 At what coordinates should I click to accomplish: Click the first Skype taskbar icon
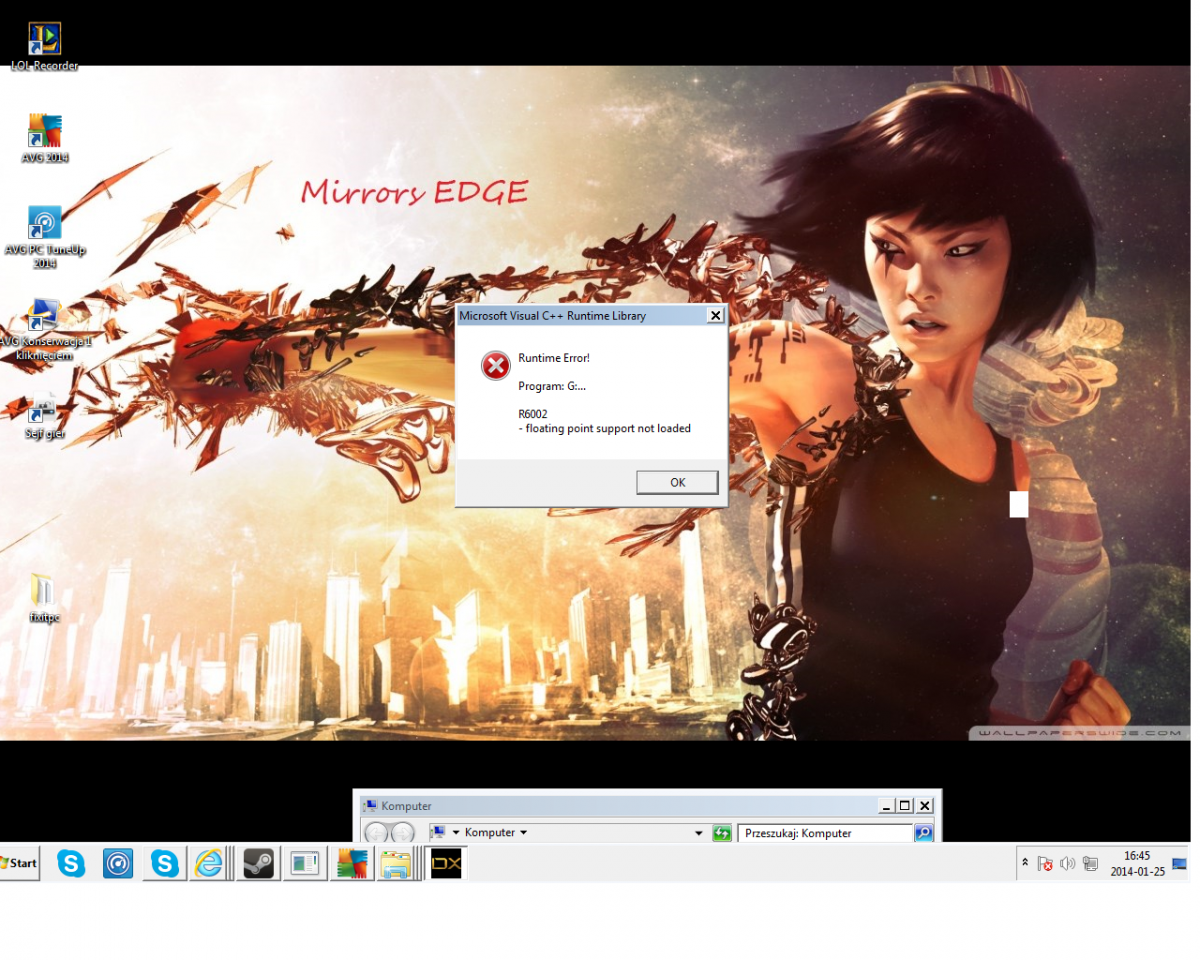pos(71,863)
